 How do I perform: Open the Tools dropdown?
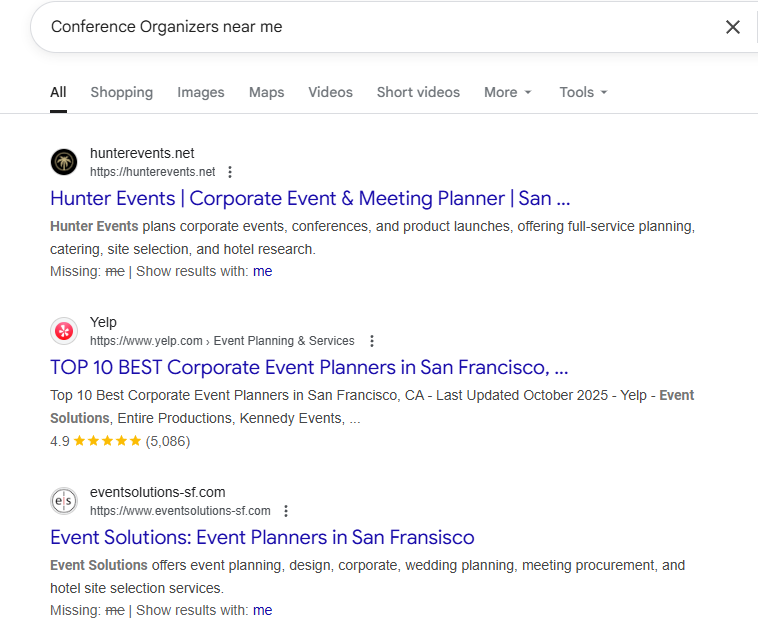(583, 92)
